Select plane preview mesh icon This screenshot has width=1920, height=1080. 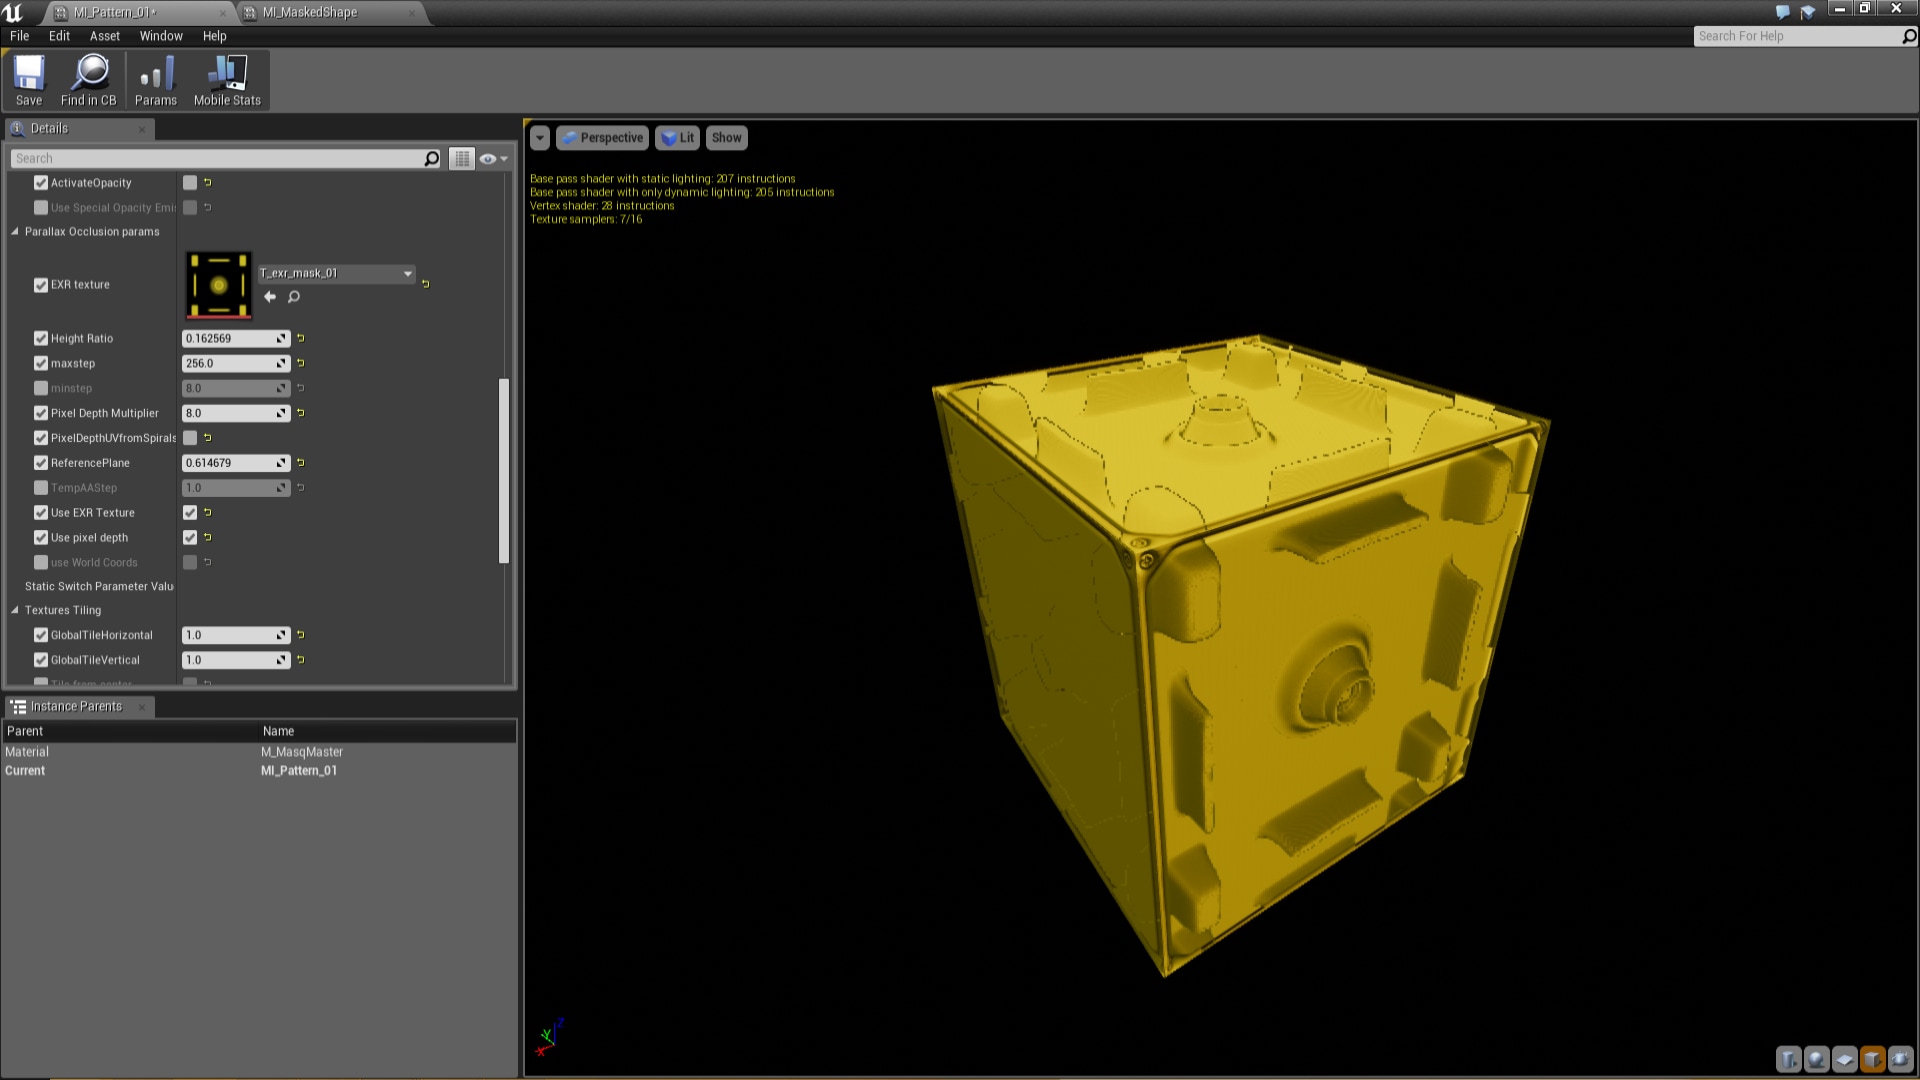pos(1845,1059)
